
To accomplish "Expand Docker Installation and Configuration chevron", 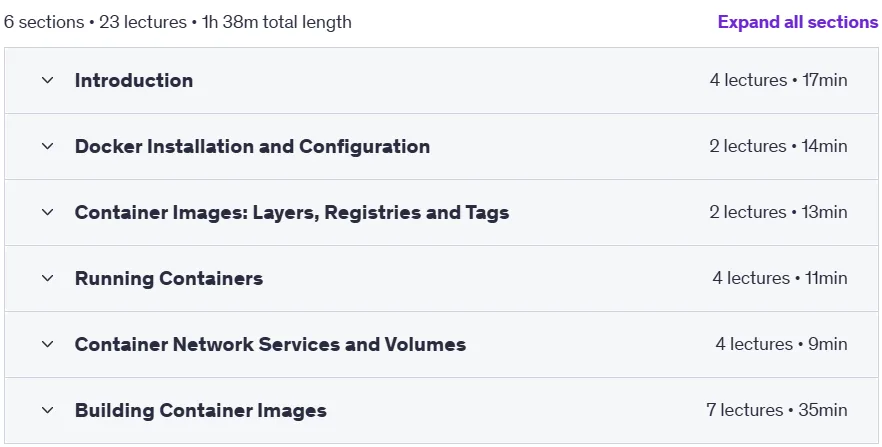I will 48,146.
